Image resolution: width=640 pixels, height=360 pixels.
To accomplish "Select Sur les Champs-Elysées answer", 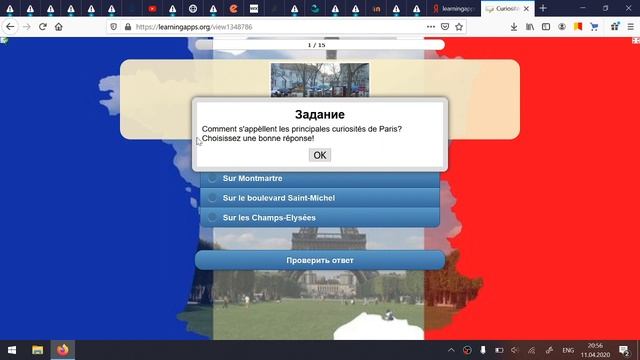I will (320, 218).
